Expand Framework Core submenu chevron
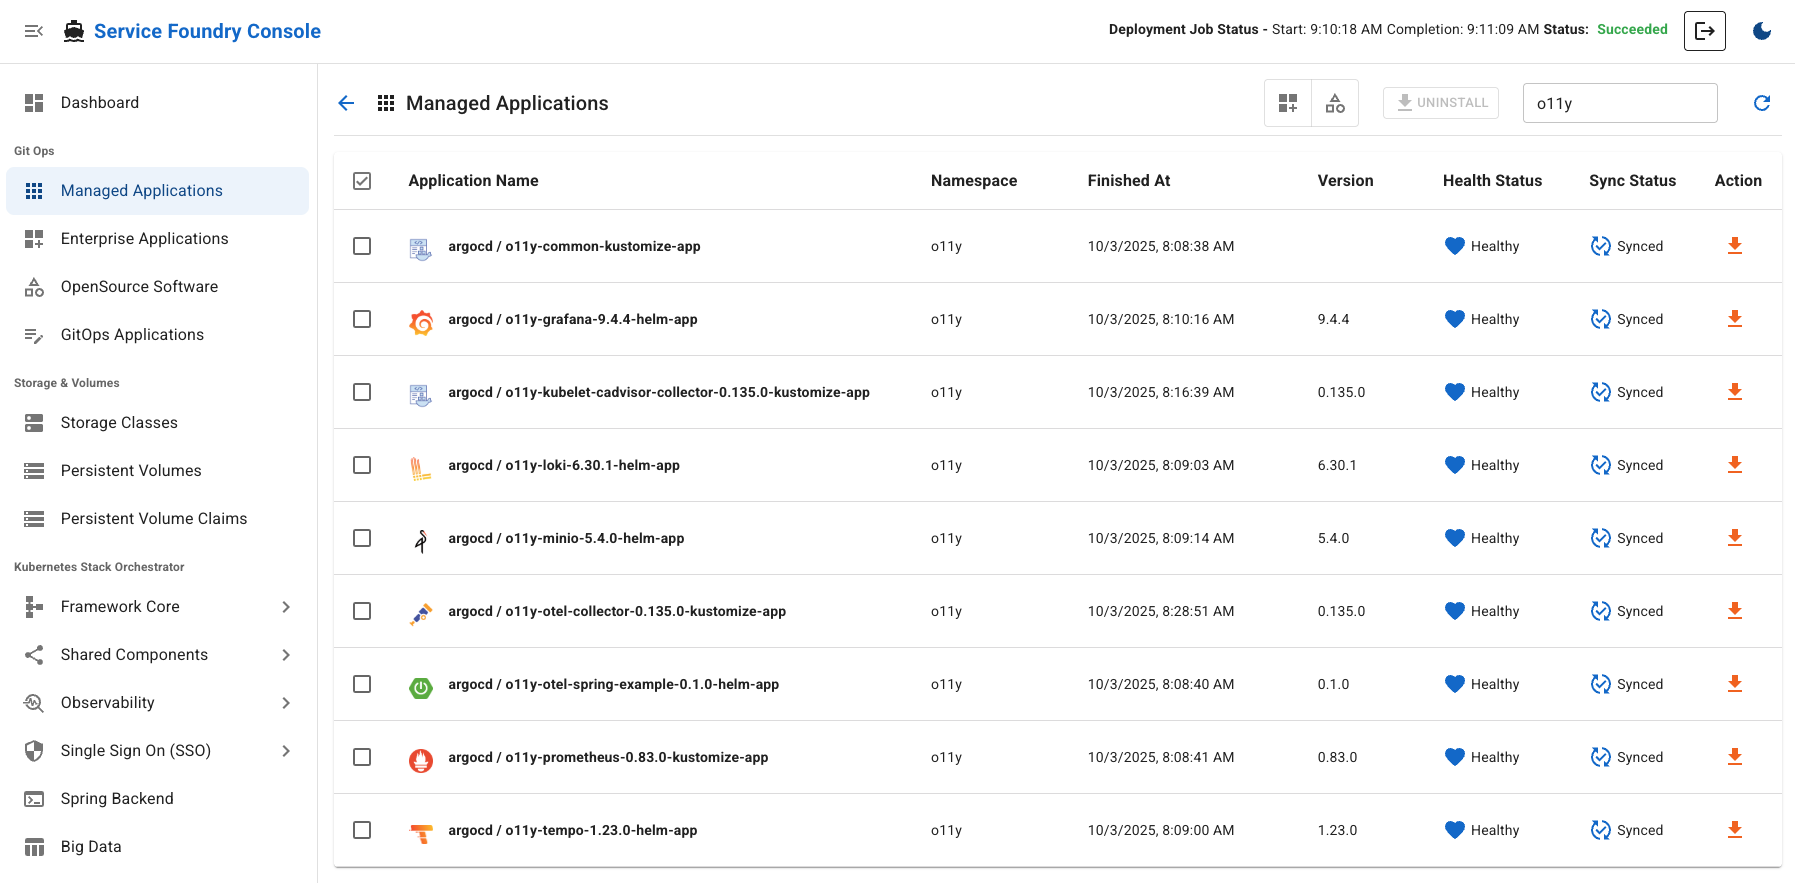1795x883 pixels. click(x=286, y=607)
